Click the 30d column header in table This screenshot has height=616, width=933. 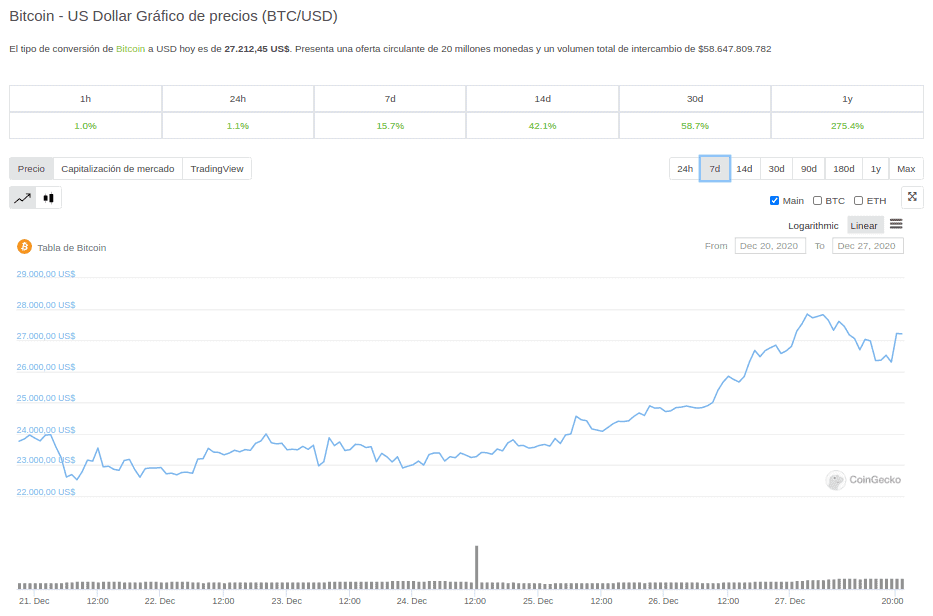point(695,99)
